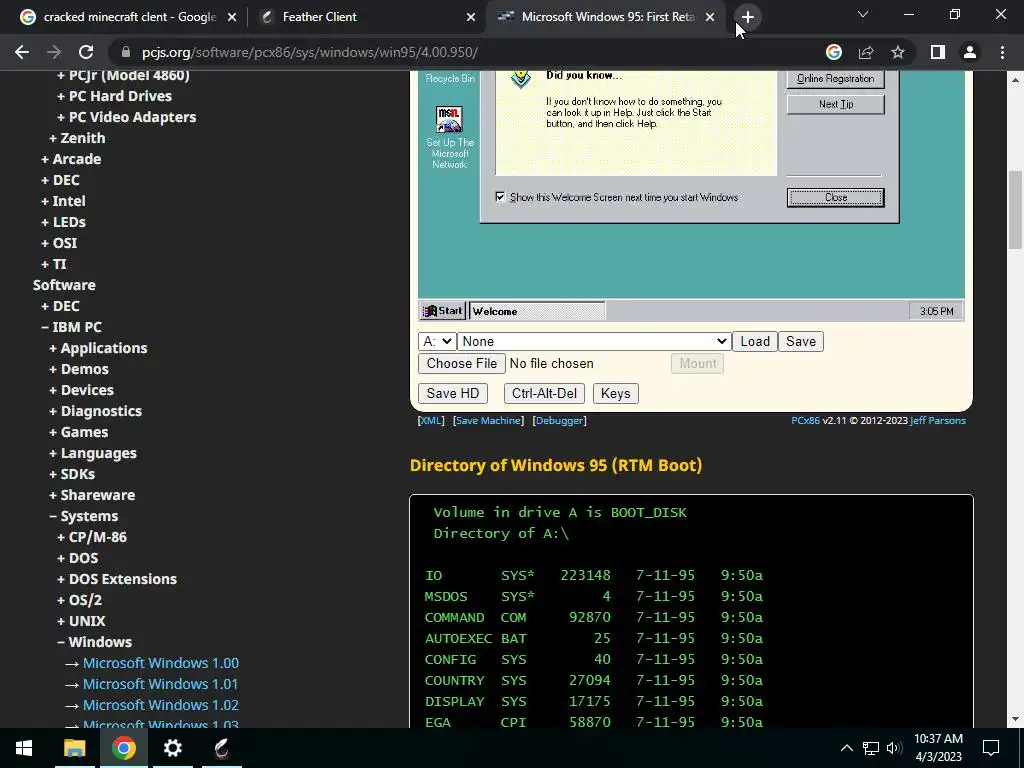1024x768 pixels.
Task: Expand the Zenith sidebar entry
Action: point(77,138)
